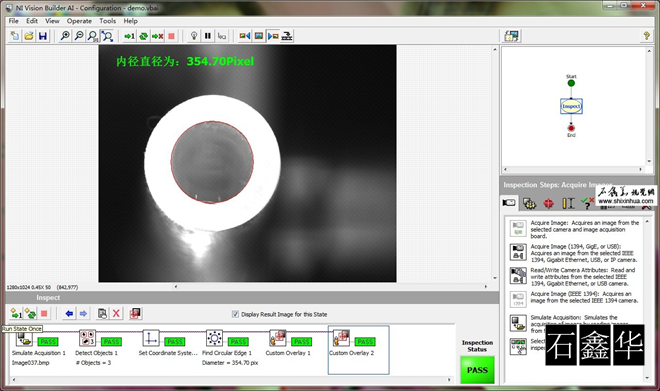Toggle Display Result Image for this State
660x391 pixels.
tap(235, 314)
